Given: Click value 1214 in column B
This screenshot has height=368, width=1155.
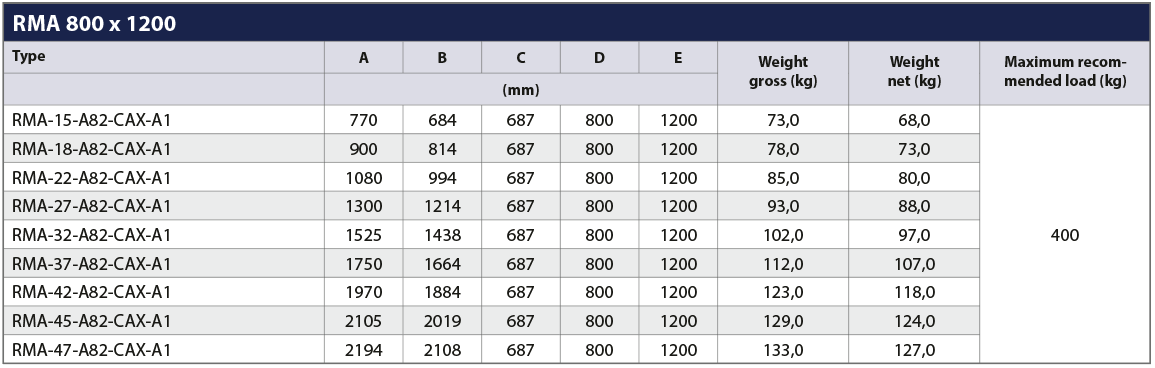Looking at the screenshot, I should click(x=442, y=207).
